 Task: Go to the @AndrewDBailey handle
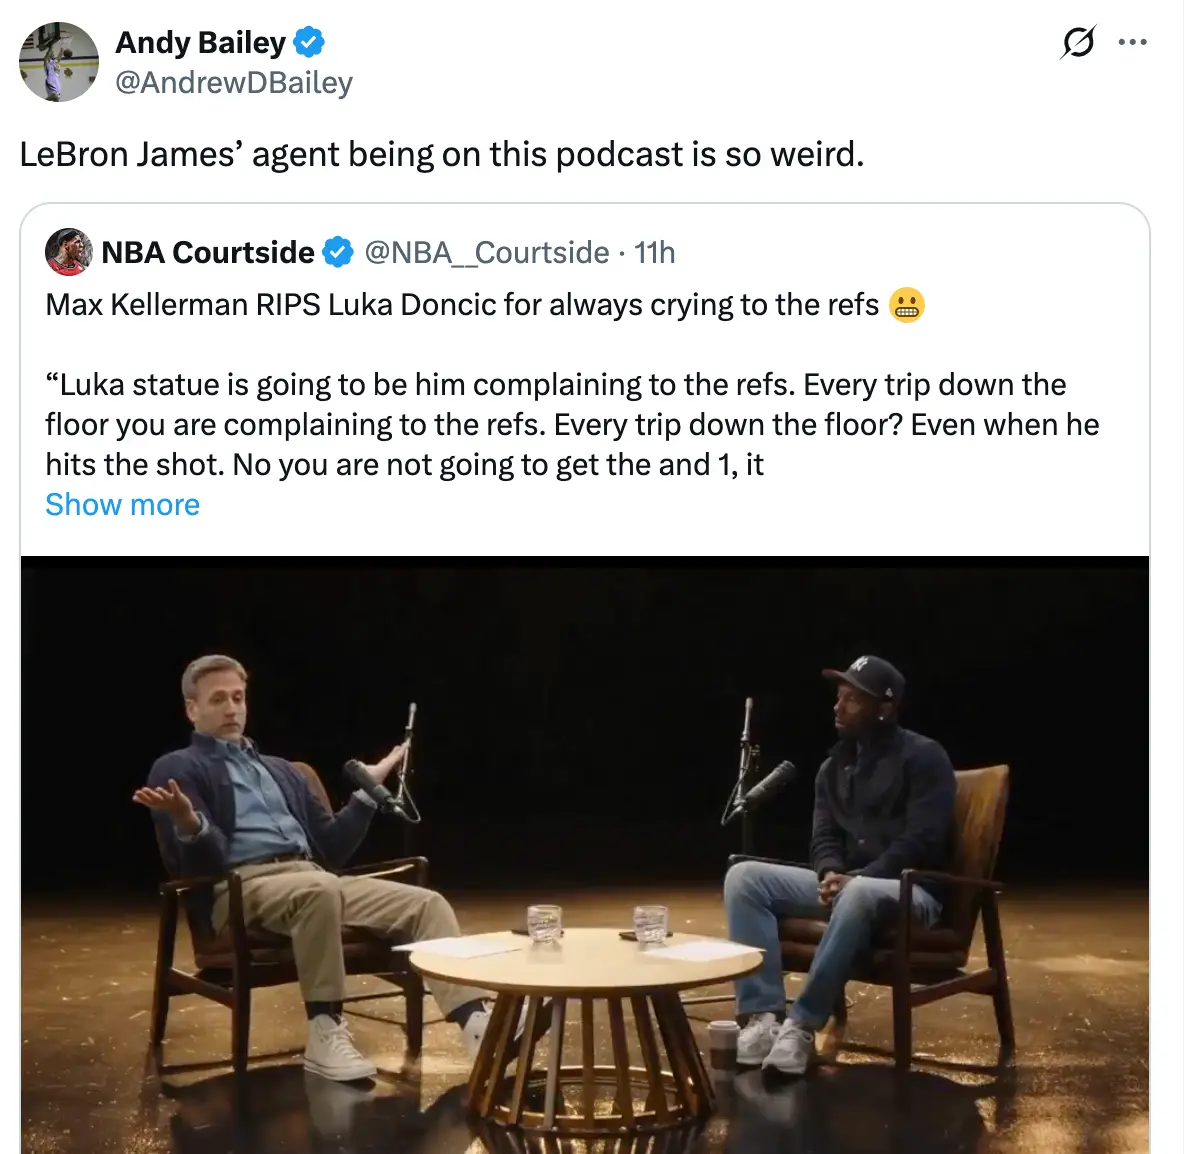(x=234, y=83)
